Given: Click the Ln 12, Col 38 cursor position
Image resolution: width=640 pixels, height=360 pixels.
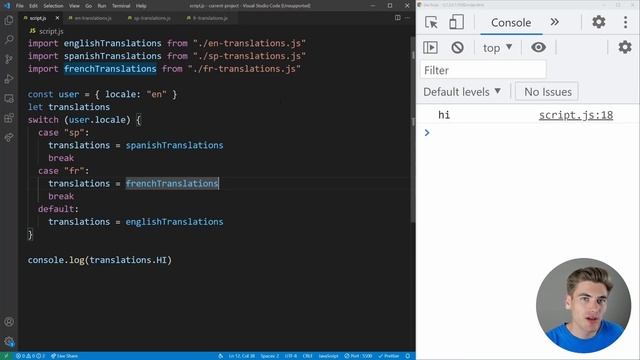Looking at the screenshot, I should pyautogui.click(x=242, y=356).
